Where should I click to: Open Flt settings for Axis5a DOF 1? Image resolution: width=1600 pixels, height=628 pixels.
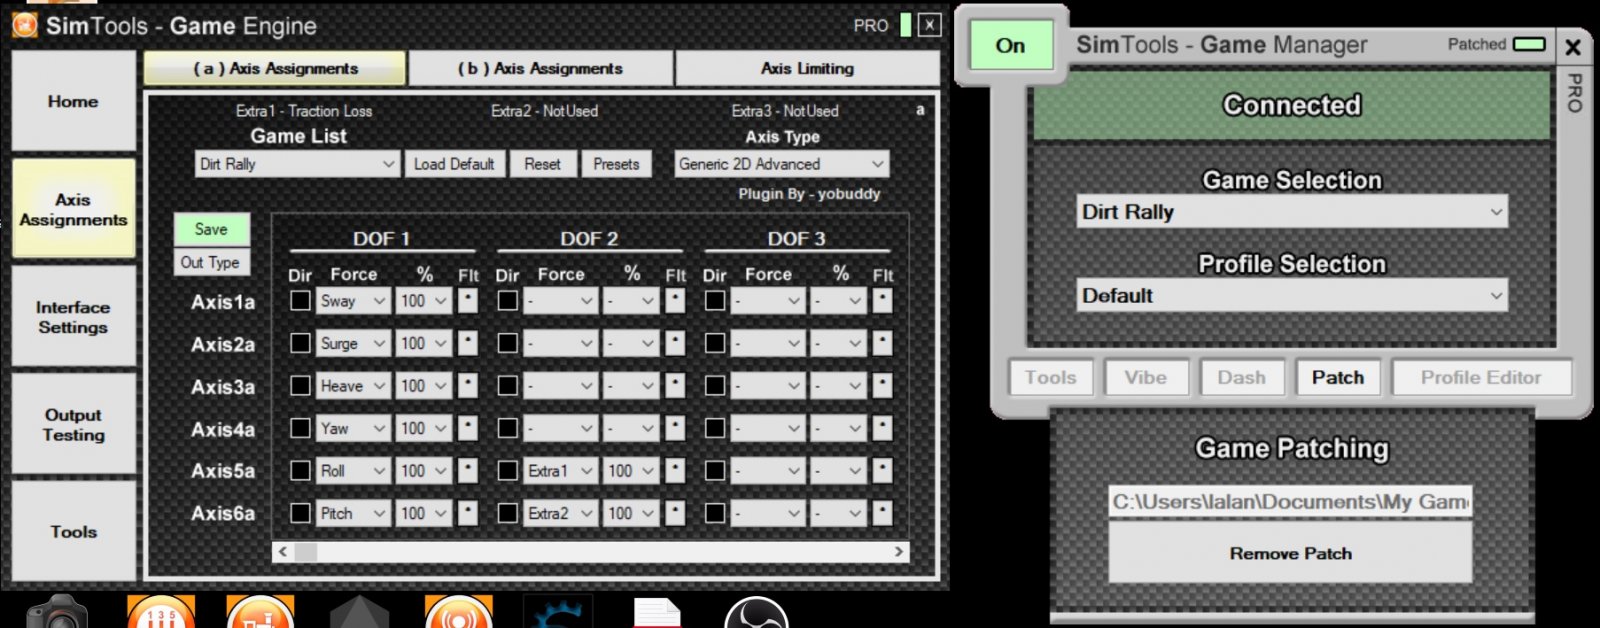click(468, 470)
